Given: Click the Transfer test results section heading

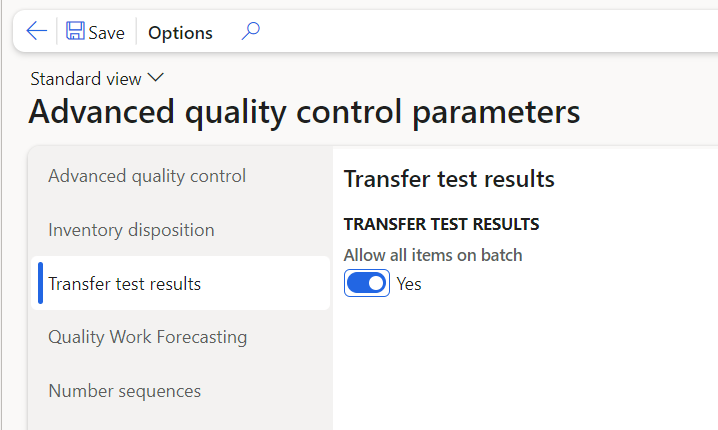Looking at the screenshot, I should tap(449, 180).
